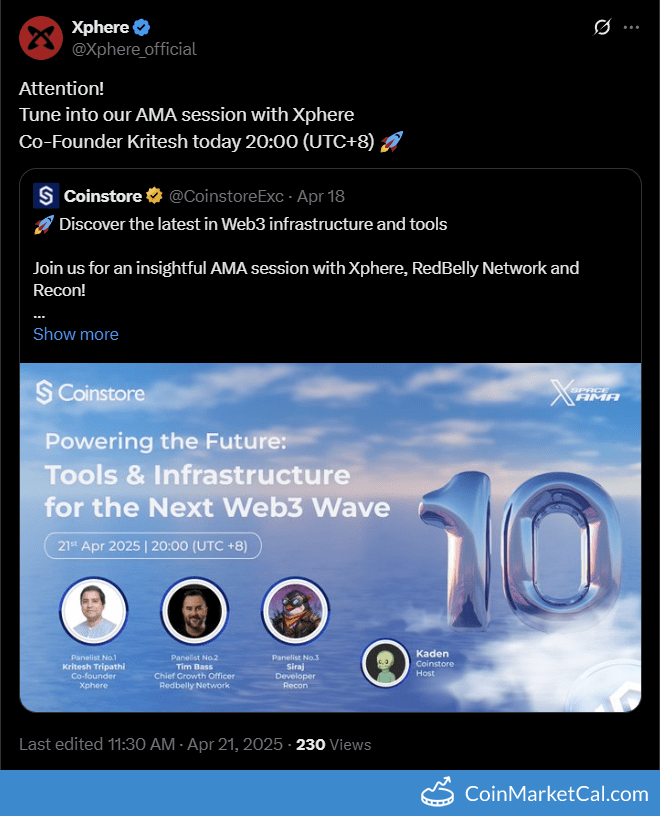Click the Coinstore square logo avatar

[x=46, y=195]
